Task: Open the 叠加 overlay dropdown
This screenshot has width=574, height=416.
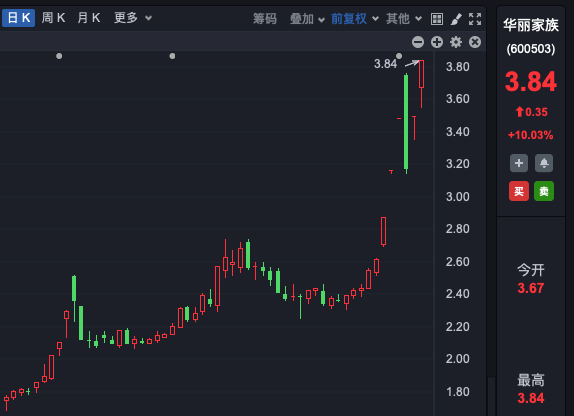Action: coord(307,19)
